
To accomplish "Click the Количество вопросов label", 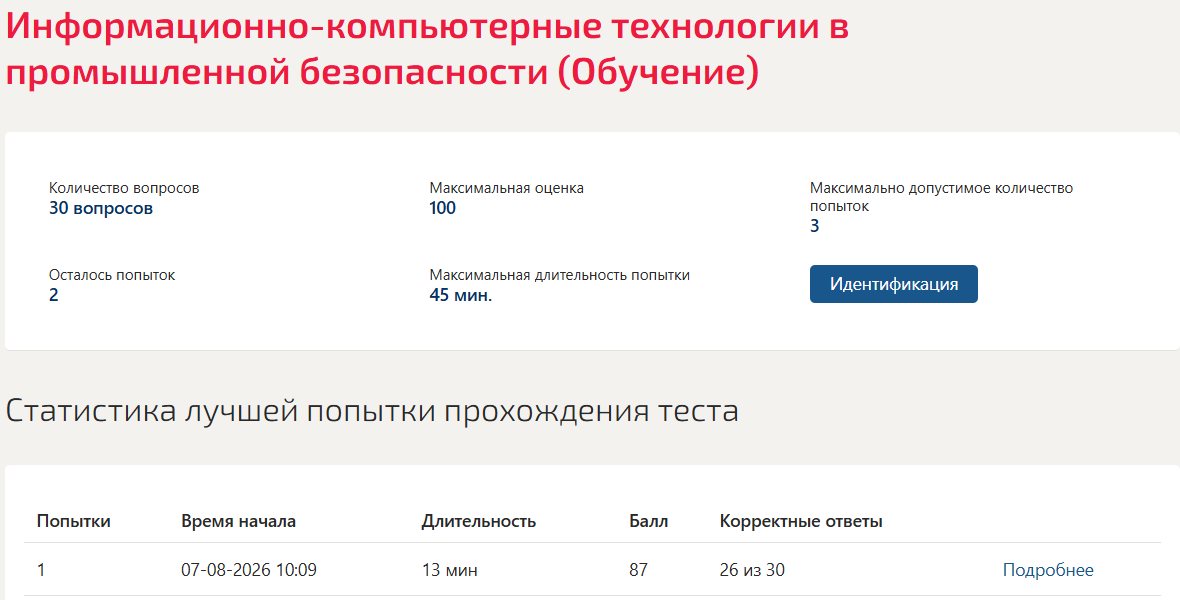I will coord(124,188).
